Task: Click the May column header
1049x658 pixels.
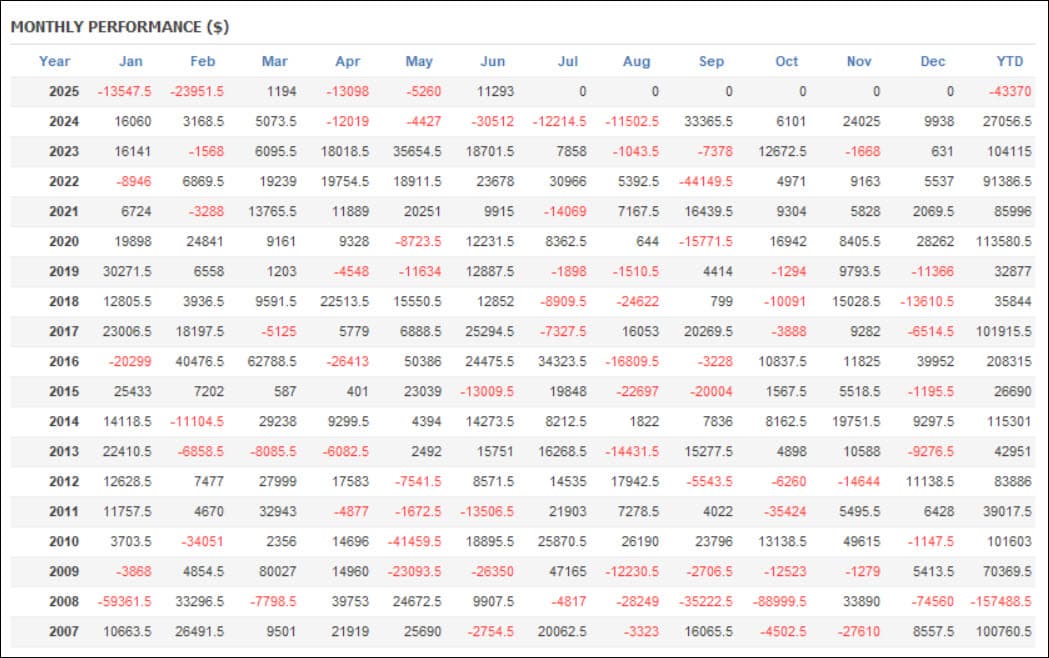Action: point(419,62)
